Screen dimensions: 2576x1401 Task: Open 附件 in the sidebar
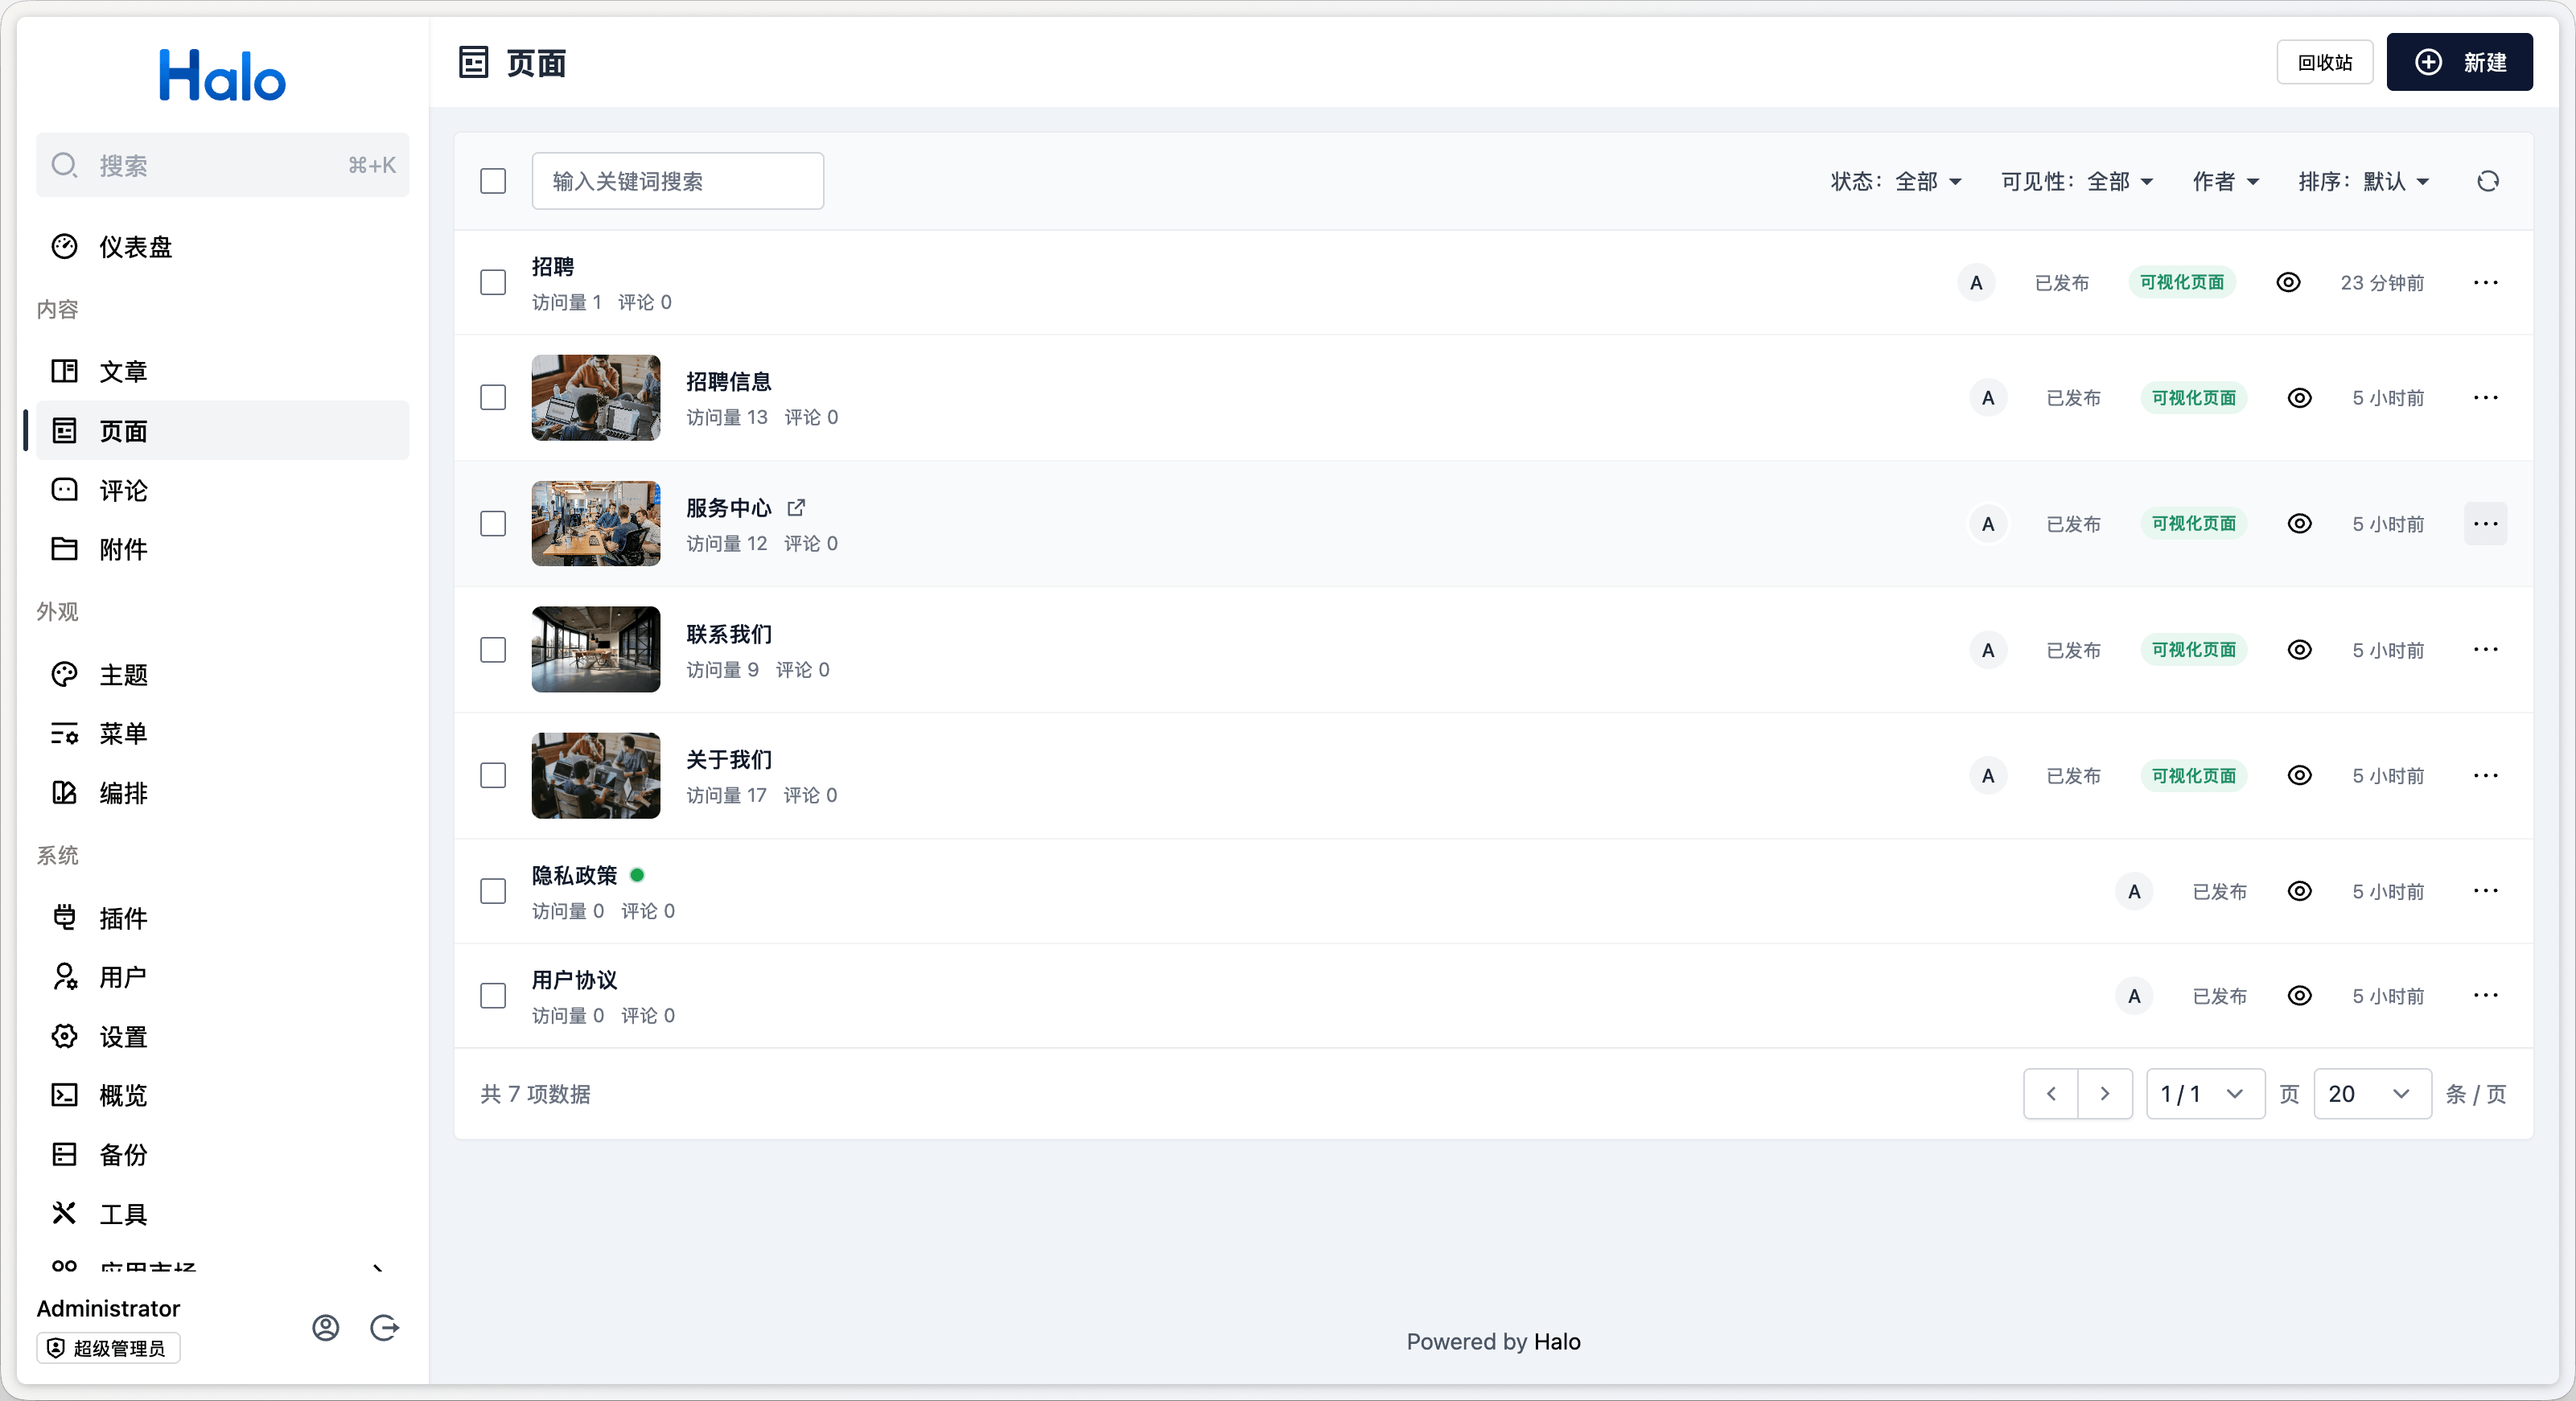[x=222, y=549]
